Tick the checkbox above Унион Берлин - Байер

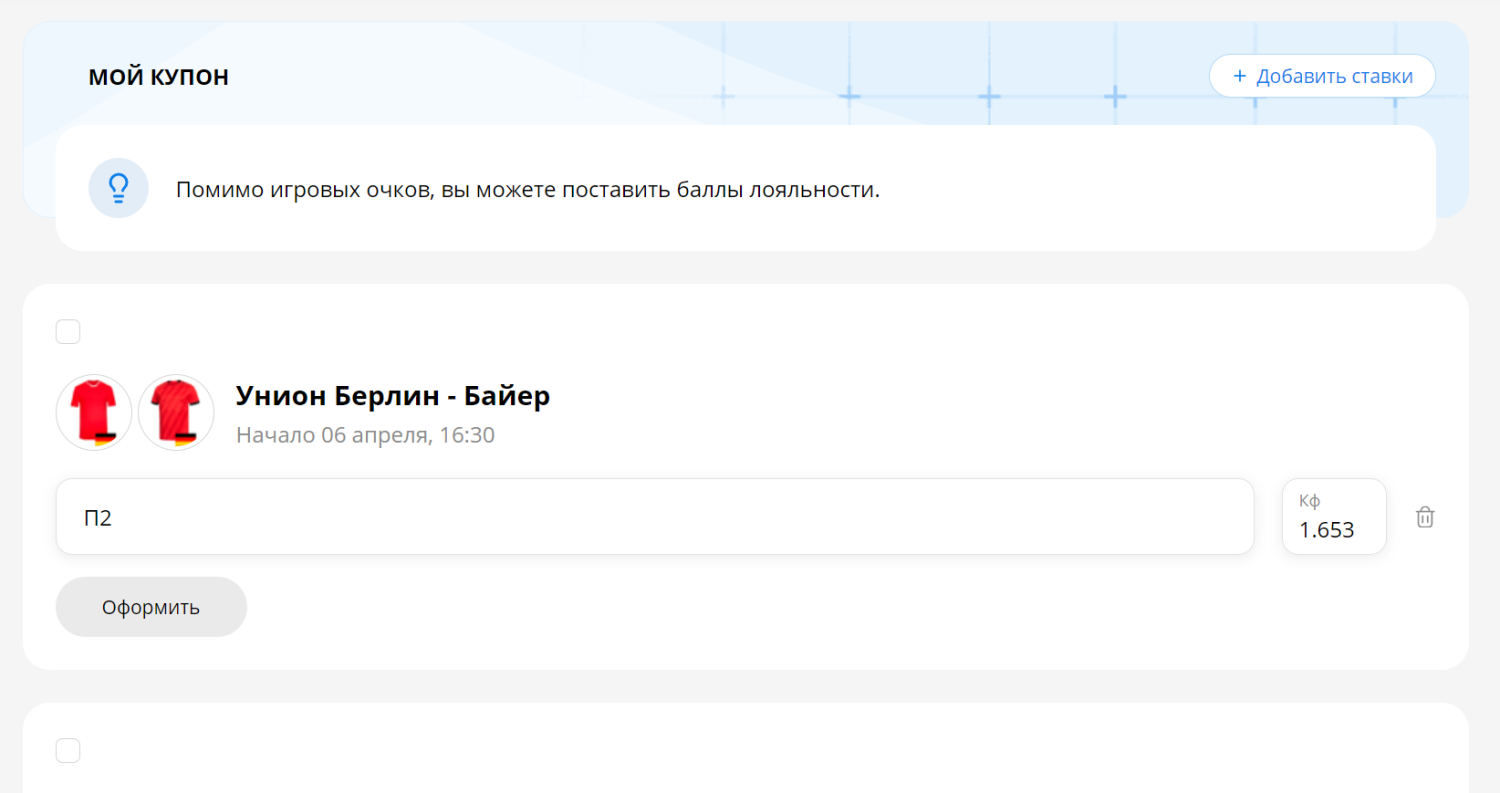click(x=68, y=332)
